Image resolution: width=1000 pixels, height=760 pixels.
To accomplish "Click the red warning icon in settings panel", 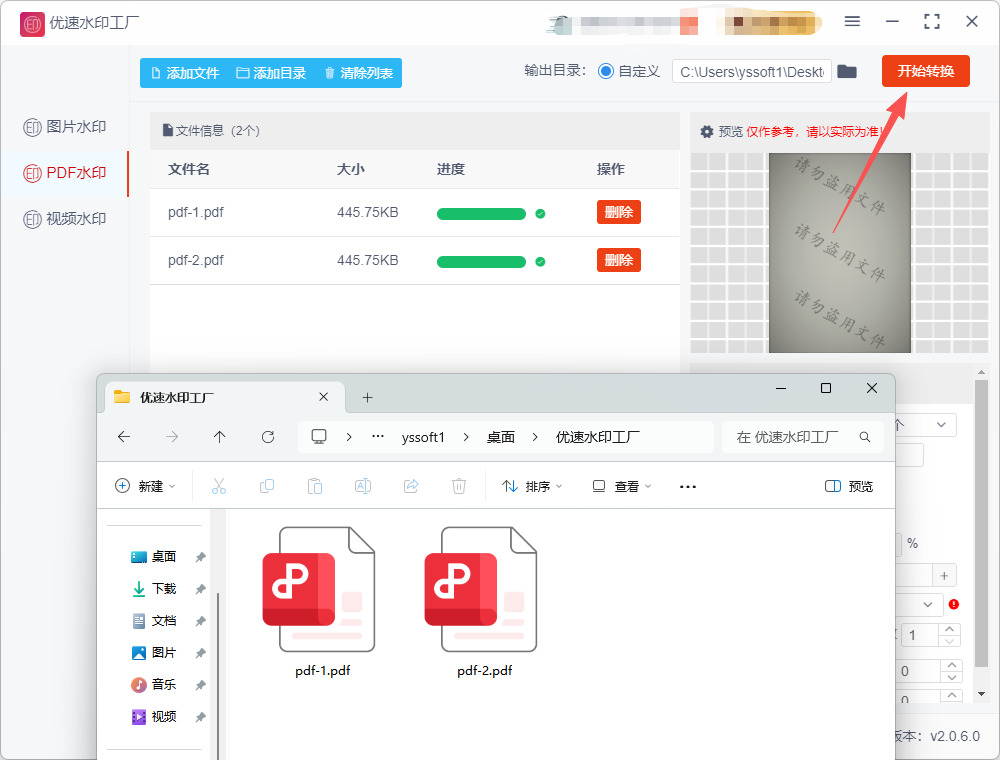I will 953,604.
